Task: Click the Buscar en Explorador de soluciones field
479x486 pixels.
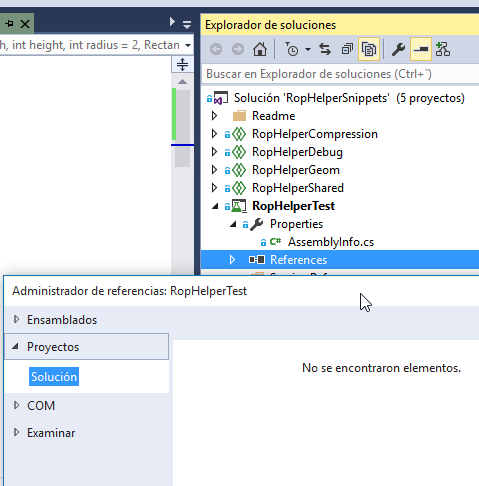Action: [x=340, y=74]
